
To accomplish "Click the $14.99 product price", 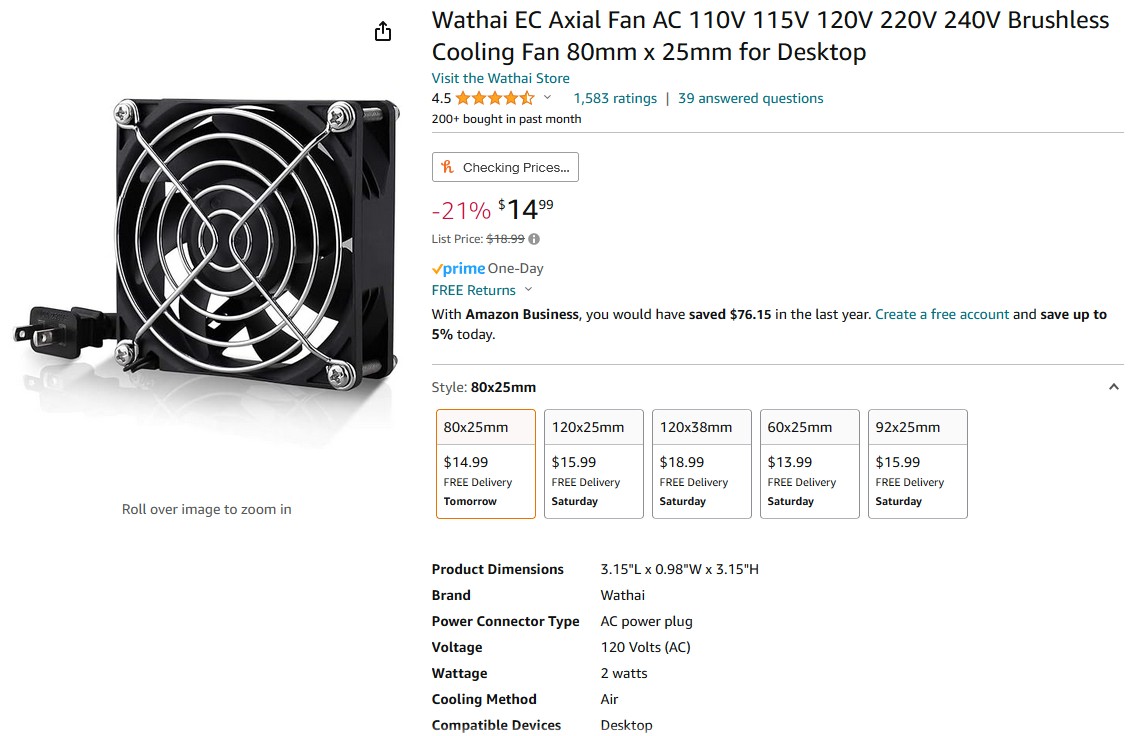I will pos(525,209).
